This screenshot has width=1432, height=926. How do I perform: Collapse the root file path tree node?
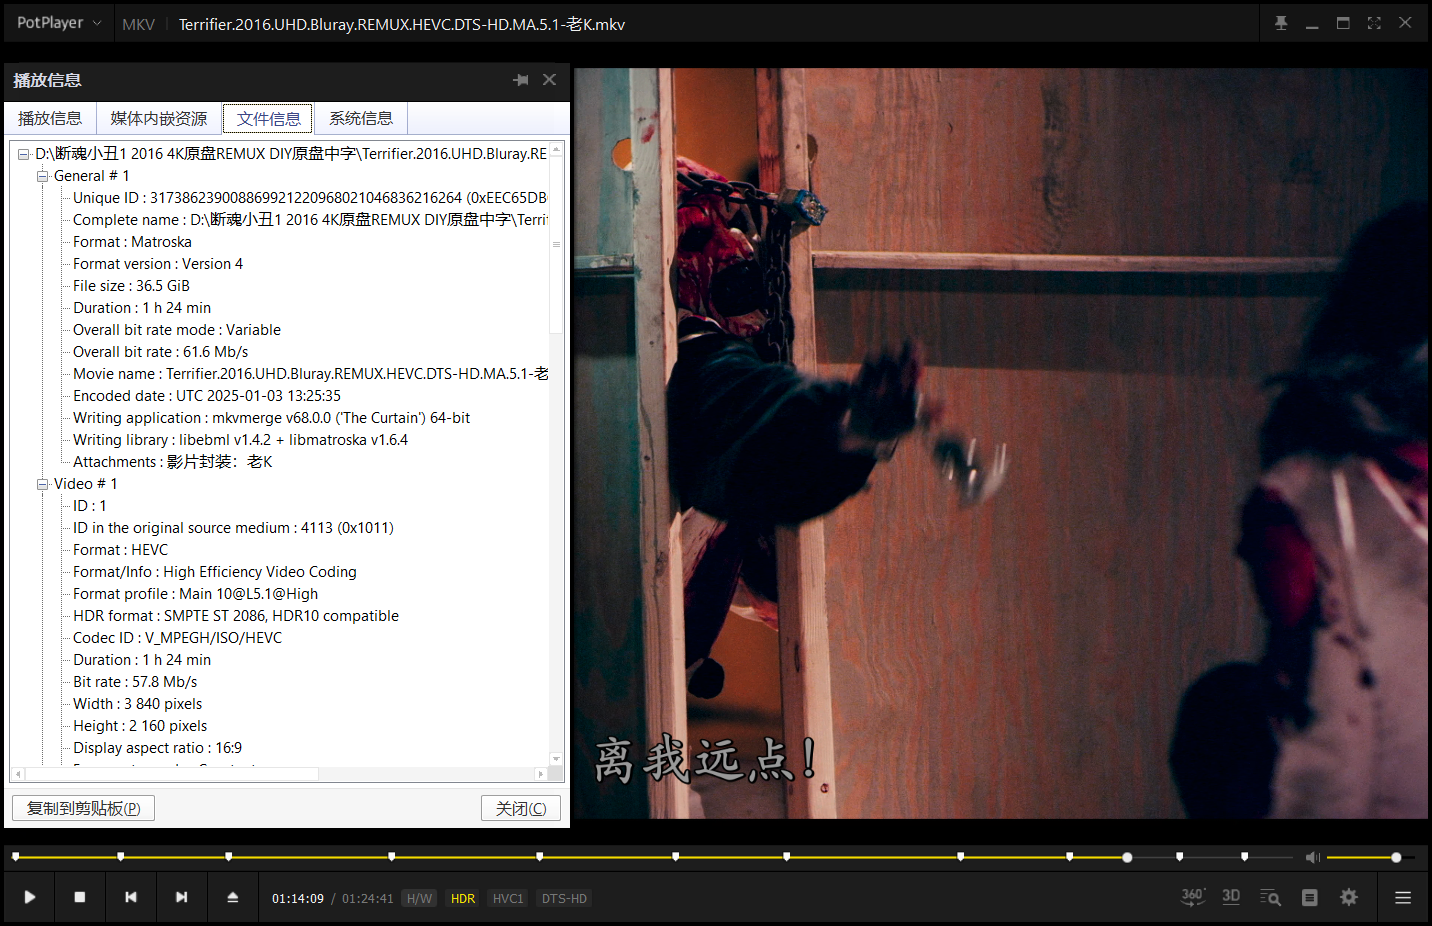23,154
